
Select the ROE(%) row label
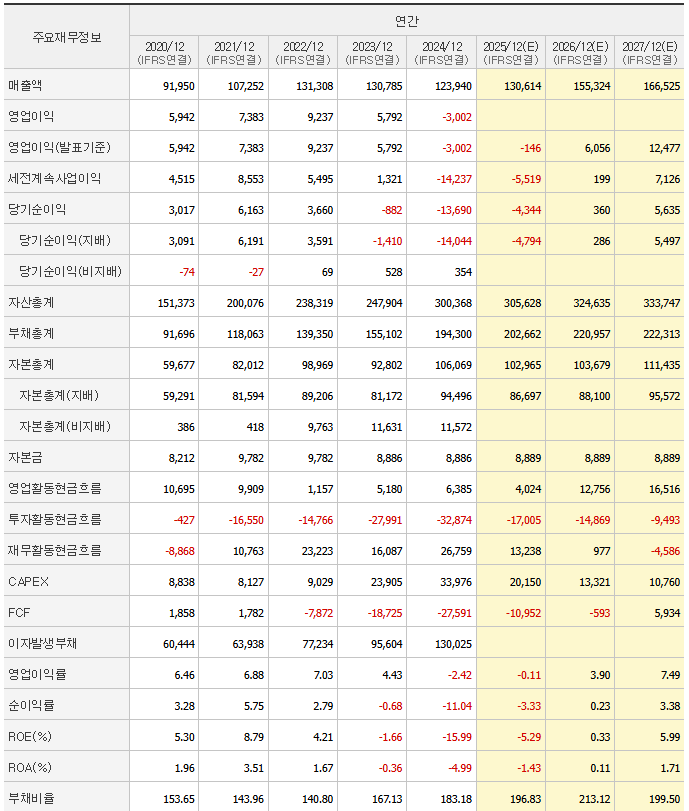click(x=29, y=737)
